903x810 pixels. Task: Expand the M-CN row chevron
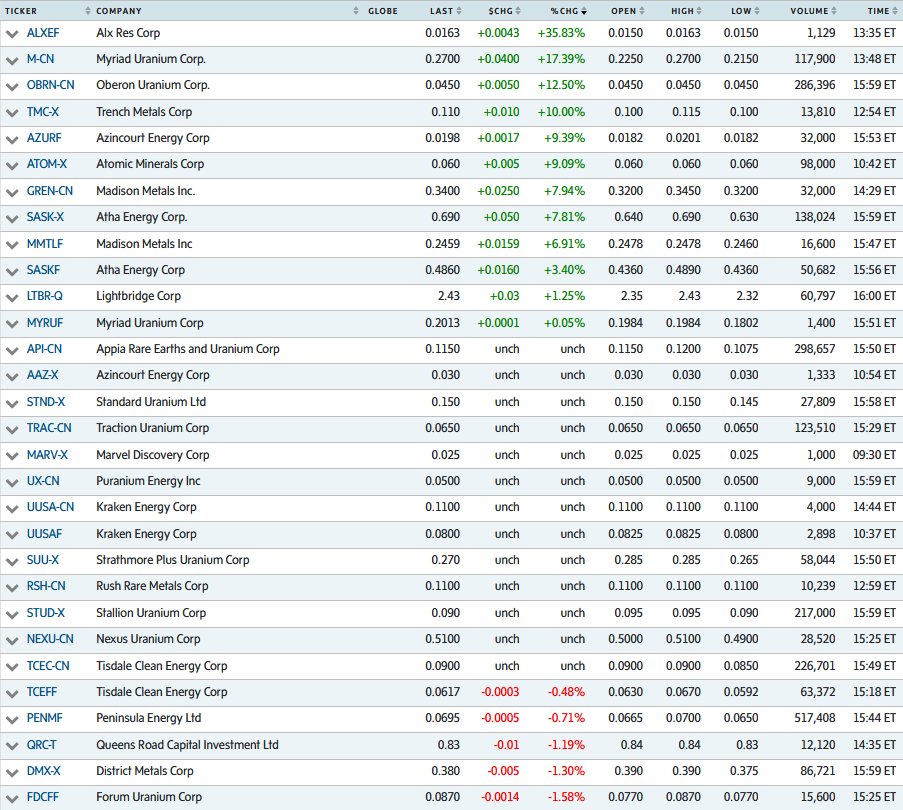click(12, 60)
